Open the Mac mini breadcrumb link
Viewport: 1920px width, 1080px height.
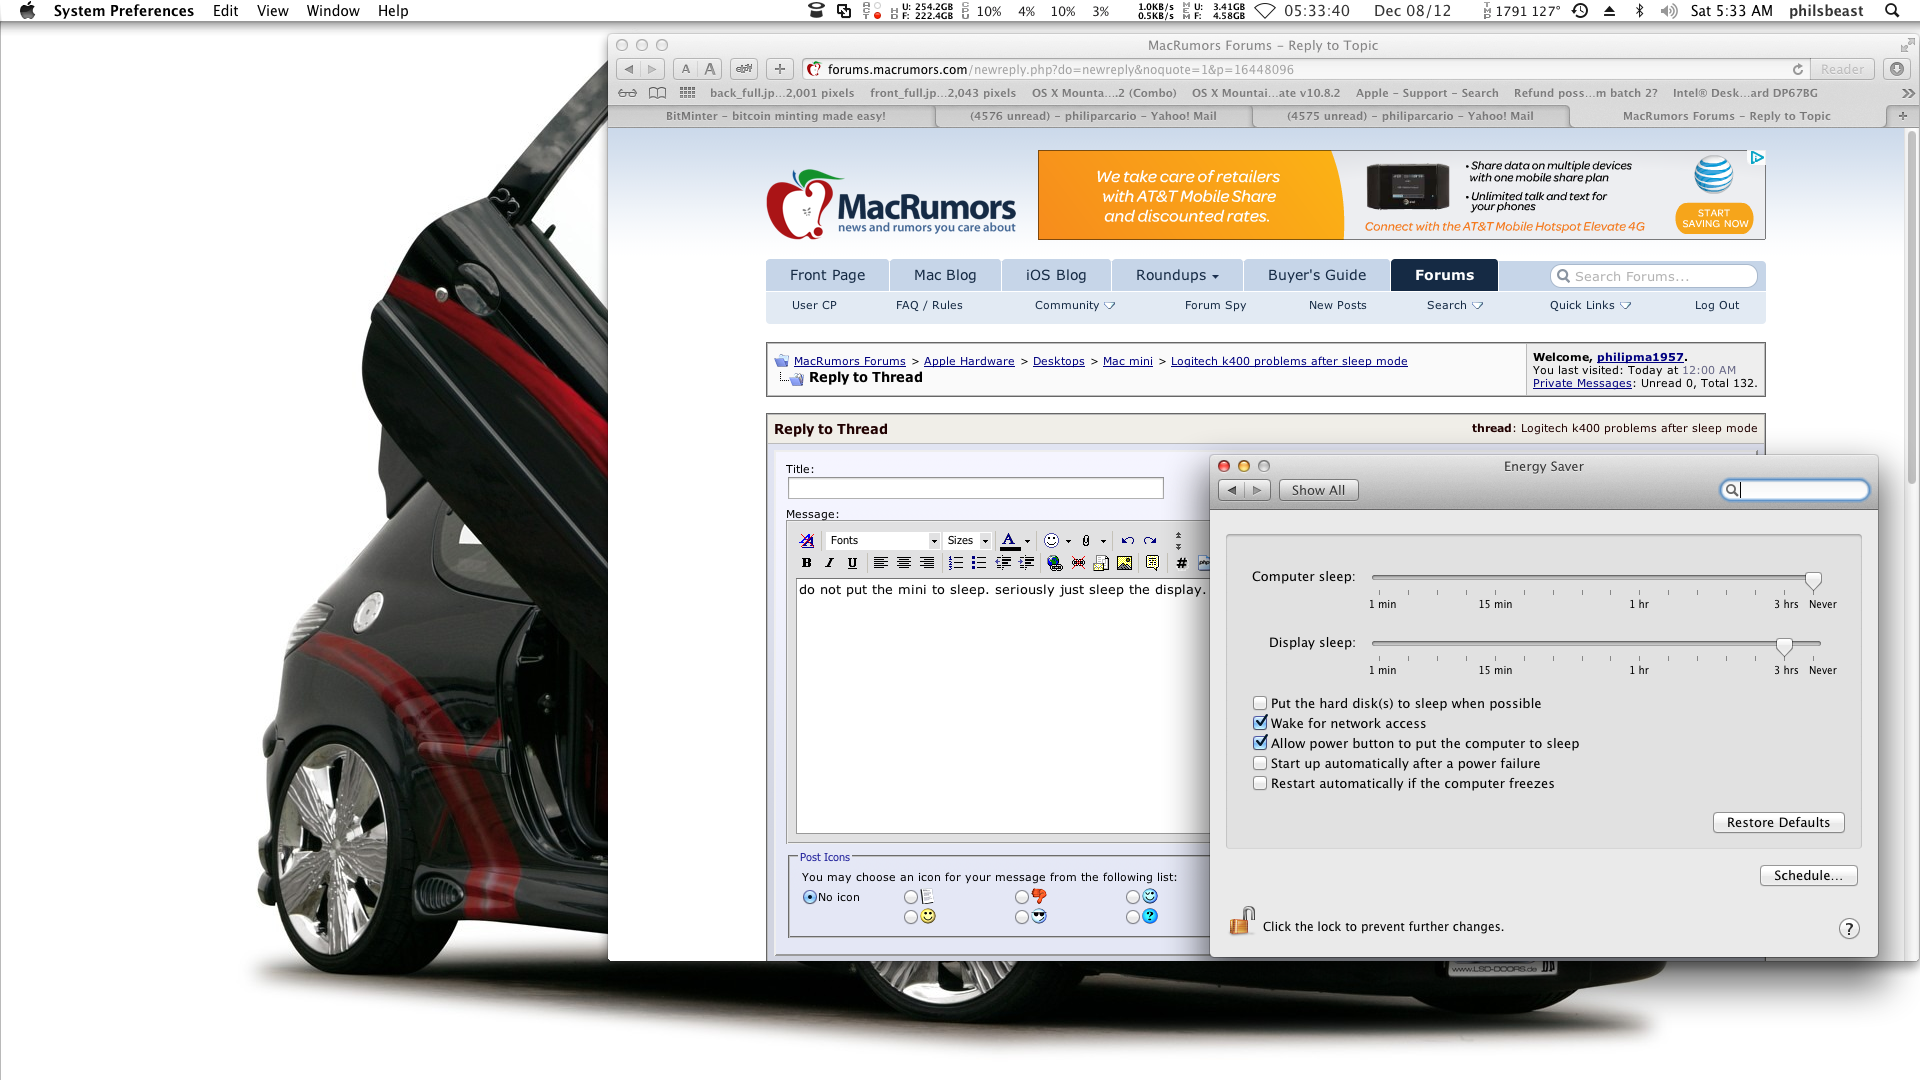pyautogui.click(x=1127, y=361)
